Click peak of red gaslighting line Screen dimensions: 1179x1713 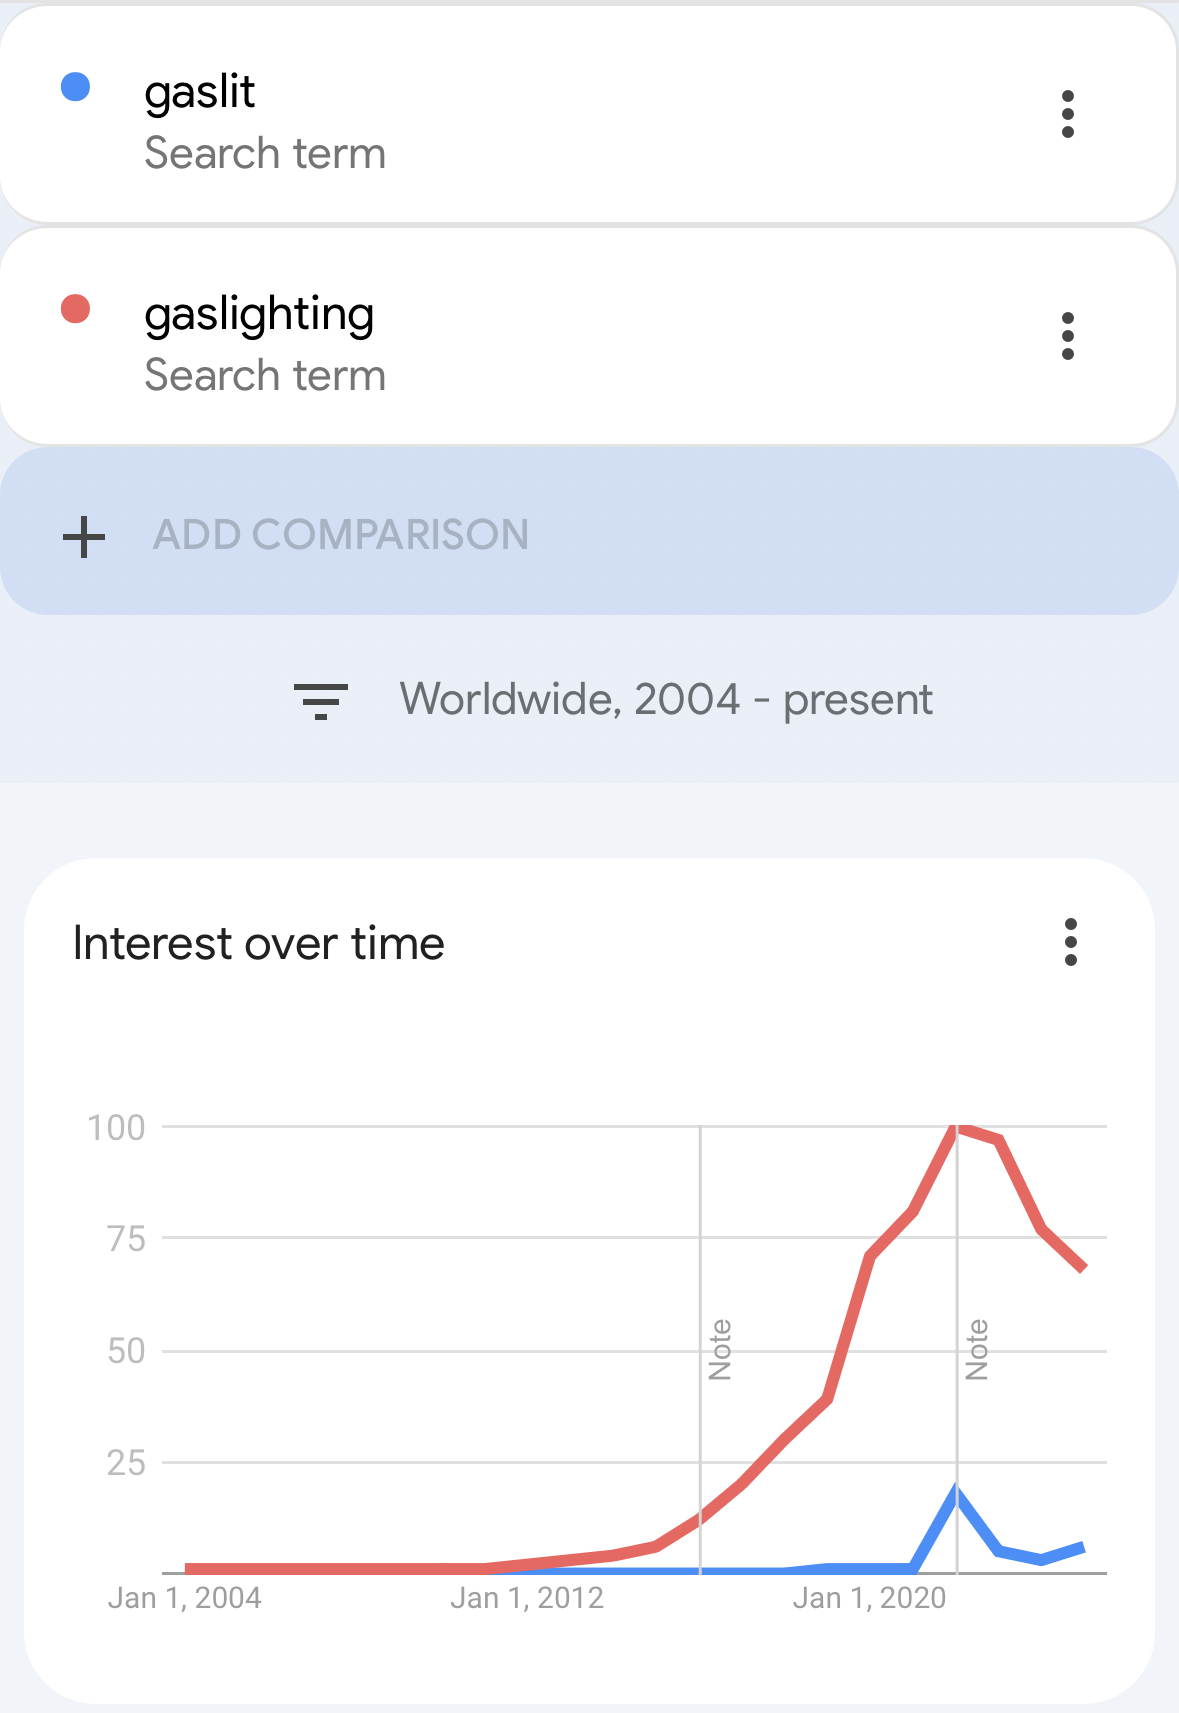957,1127
